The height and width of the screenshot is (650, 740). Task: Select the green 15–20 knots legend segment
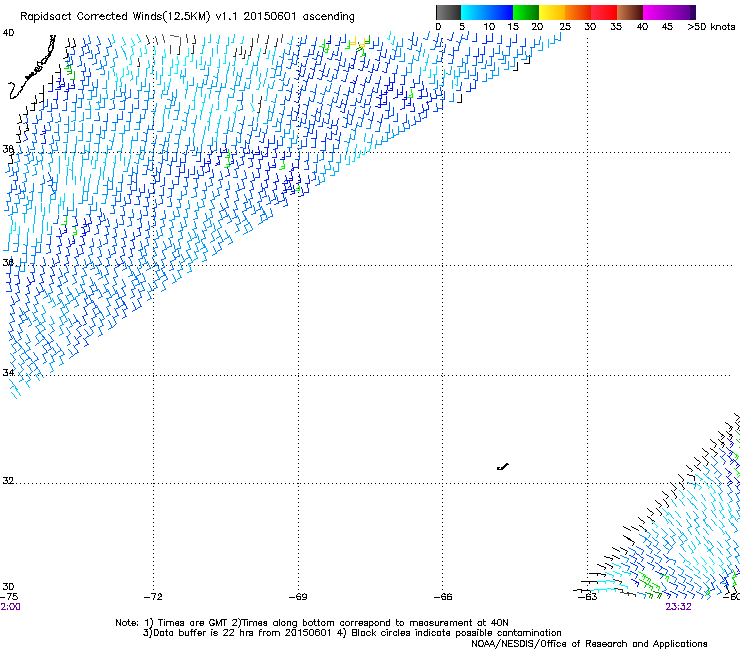tap(526, 12)
